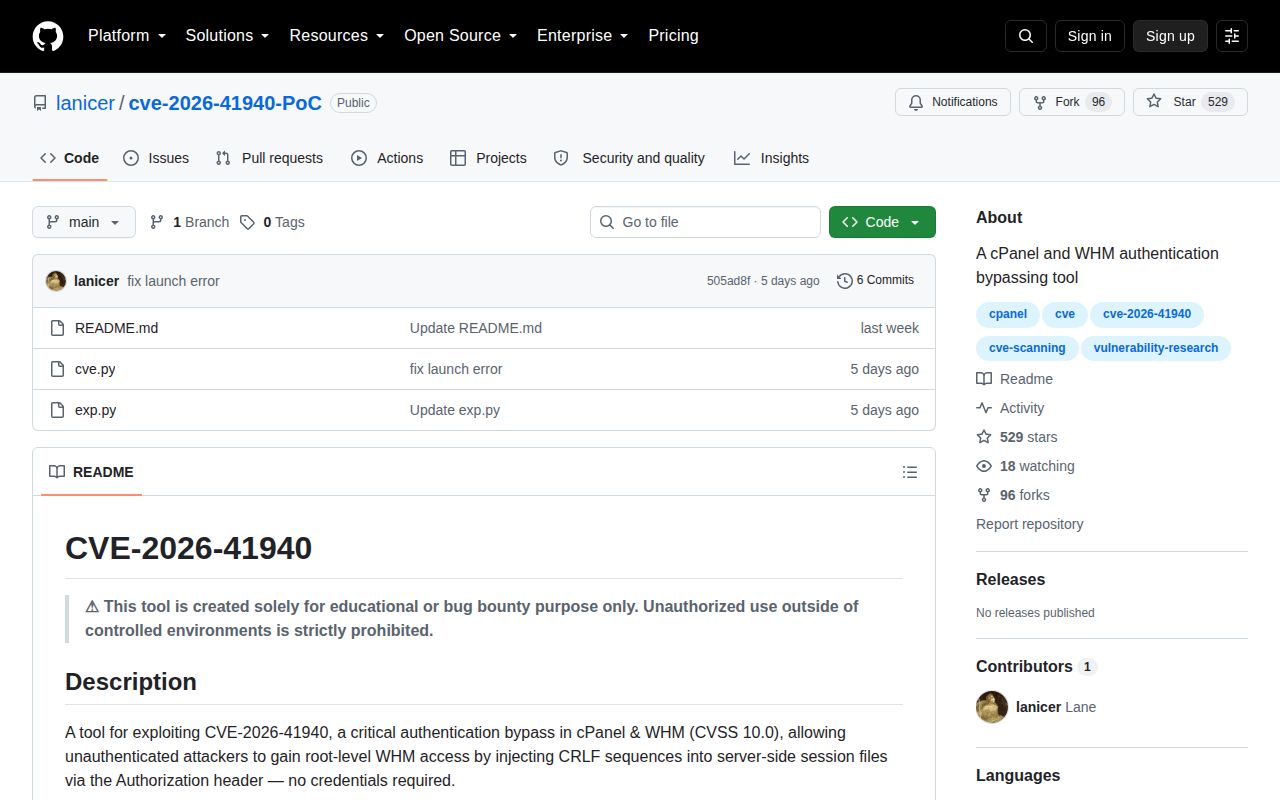Click the commit history clock icon
Image resolution: width=1280 pixels, height=800 pixels.
click(845, 280)
